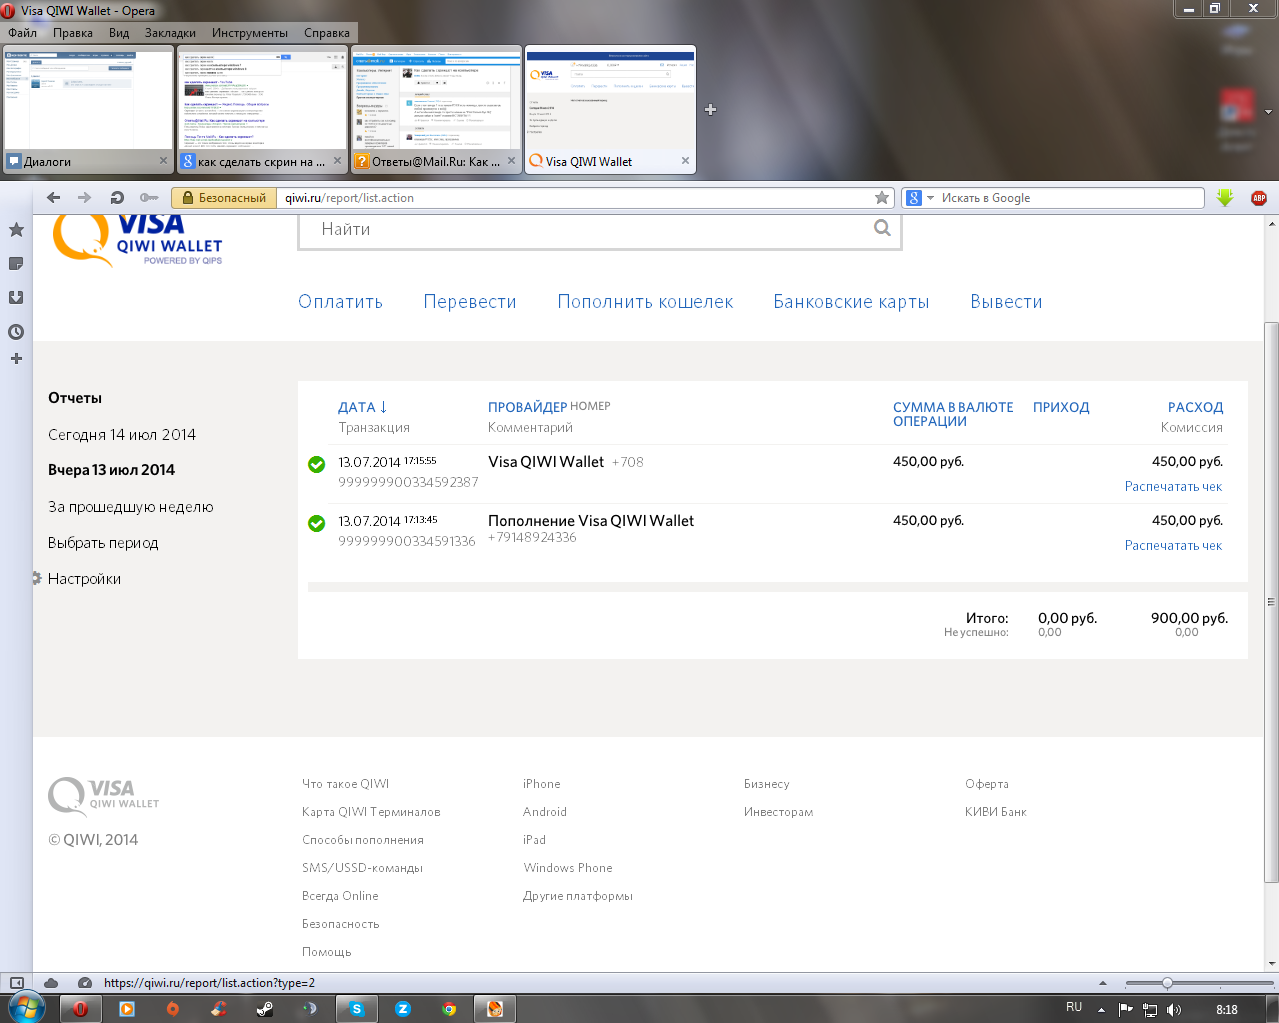The width and height of the screenshot is (1279, 1023).
Task: Adjust the zoom slider in status bar
Action: [1167, 983]
